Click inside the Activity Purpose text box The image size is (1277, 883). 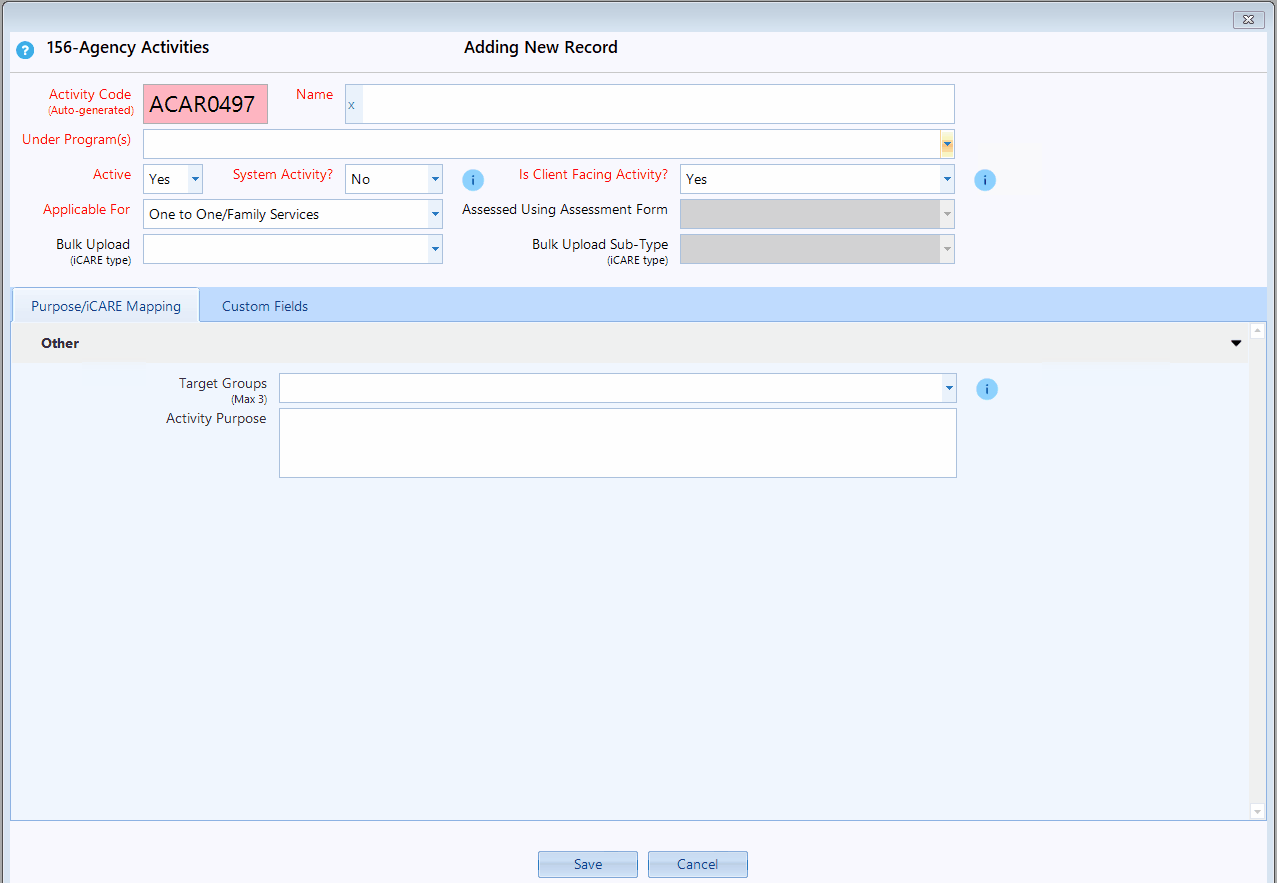(x=617, y=443)
